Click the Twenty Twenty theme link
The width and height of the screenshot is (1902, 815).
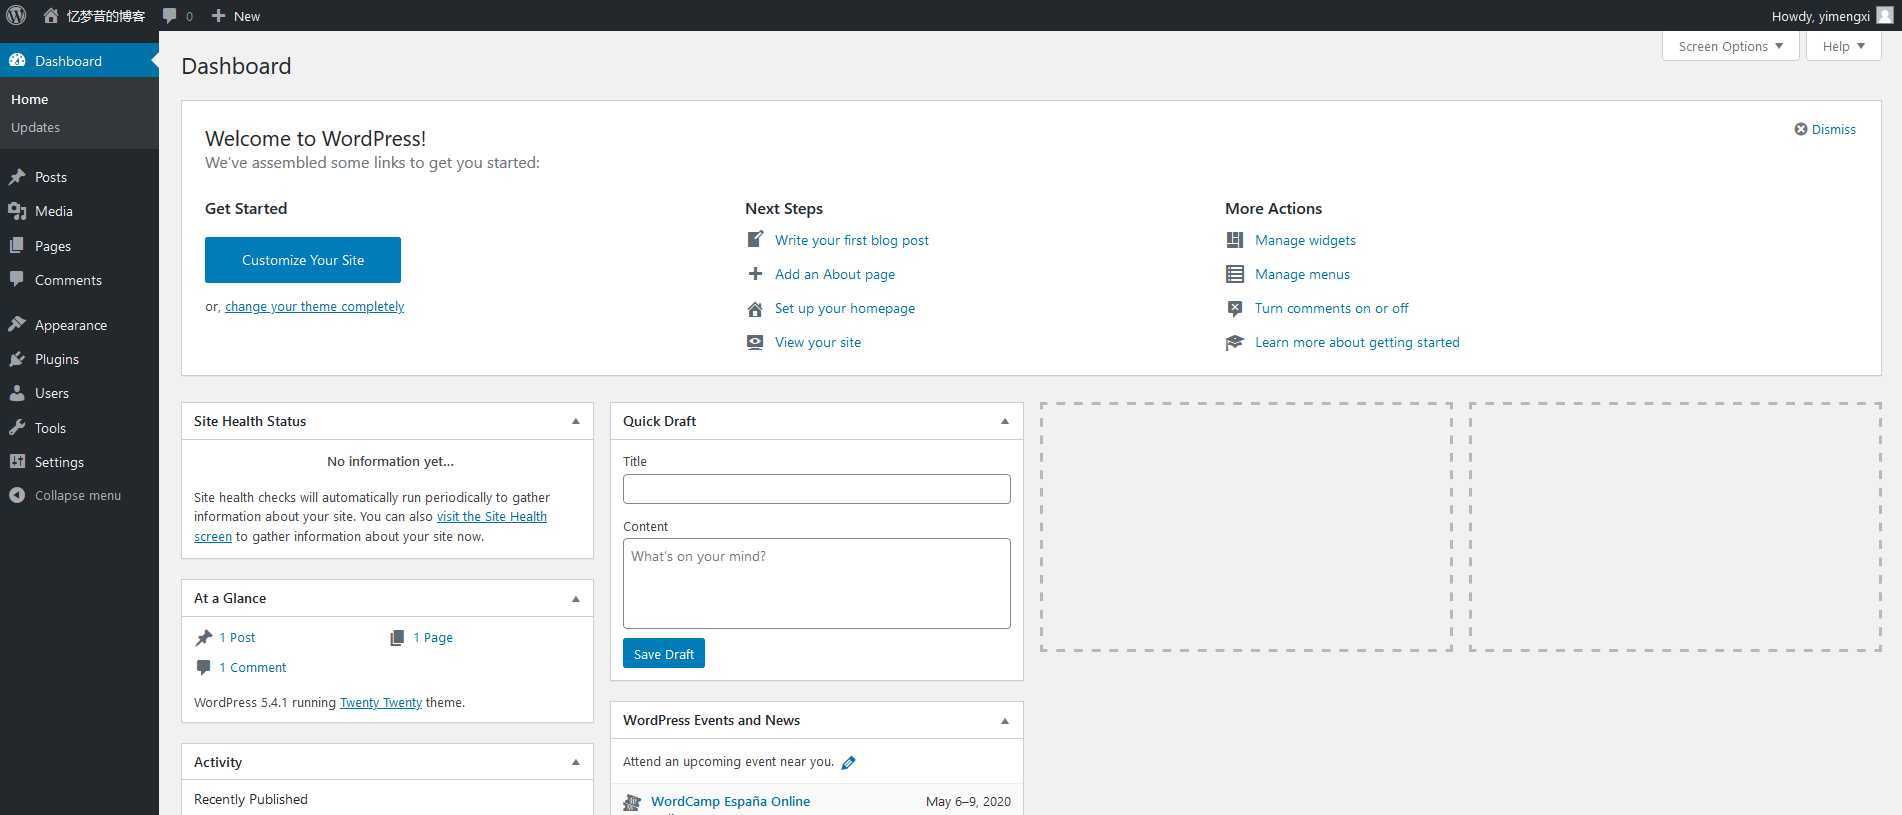[x=381, y=703]
